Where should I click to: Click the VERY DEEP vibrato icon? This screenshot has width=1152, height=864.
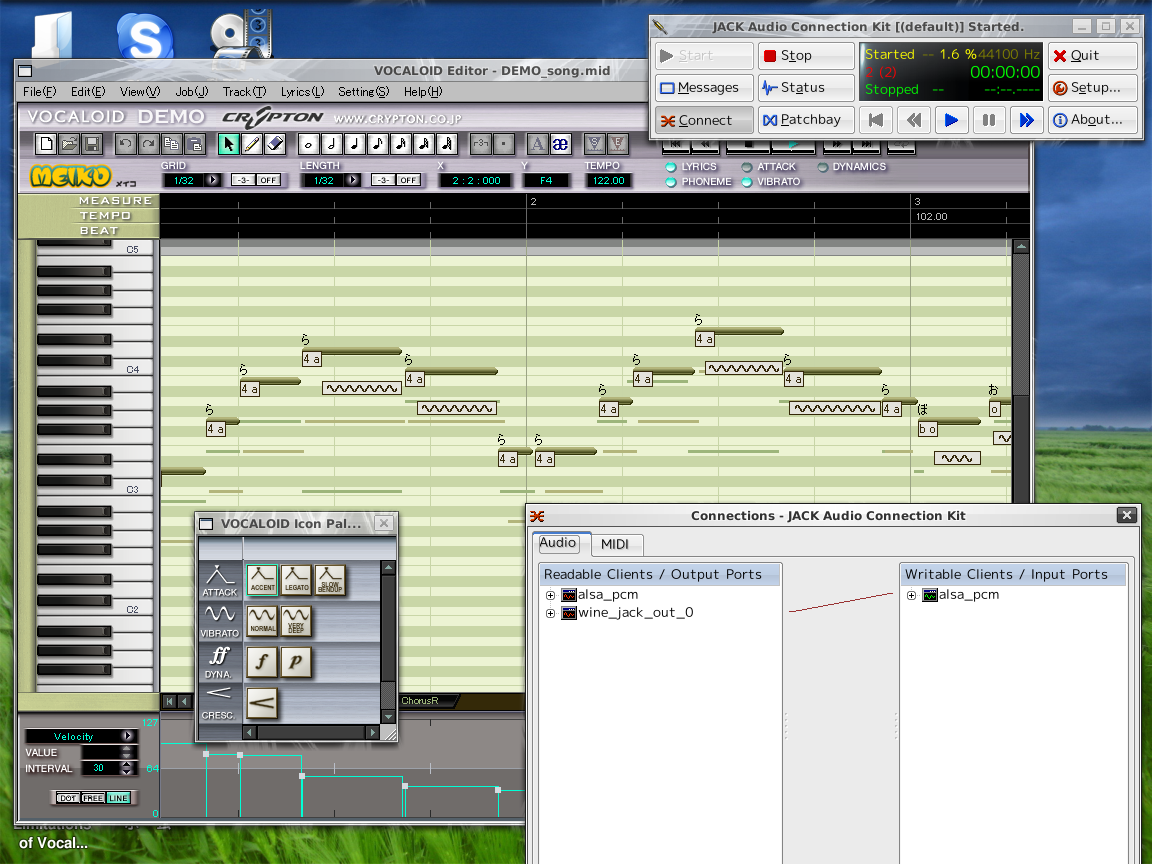click(296, 621)
